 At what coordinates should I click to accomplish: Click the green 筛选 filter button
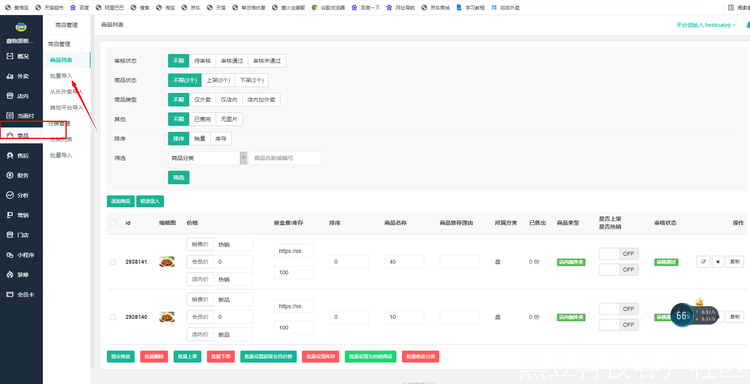pyautogui.click(x=178, y=177)
